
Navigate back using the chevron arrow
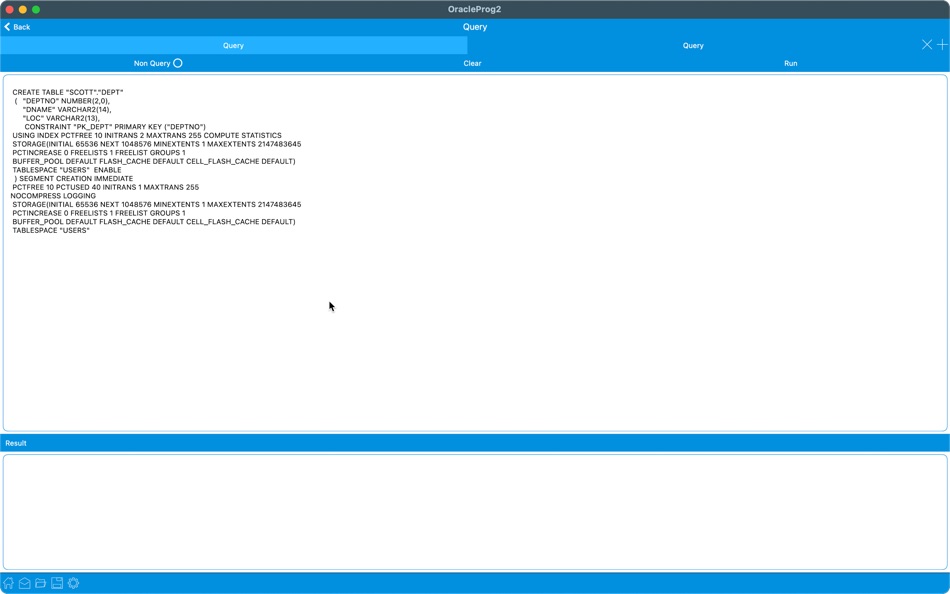[8, 26]
